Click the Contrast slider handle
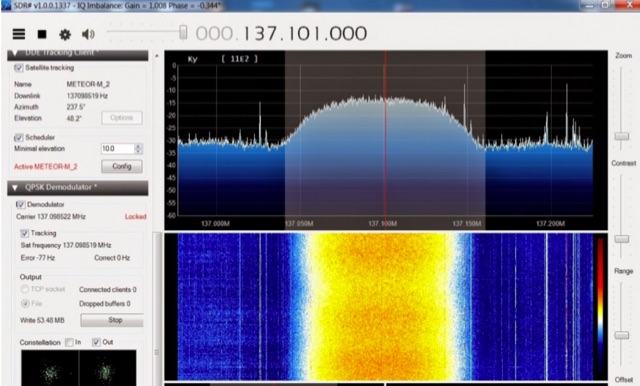The height and width of the screenshot is (386, 640). tap(622, 239)
